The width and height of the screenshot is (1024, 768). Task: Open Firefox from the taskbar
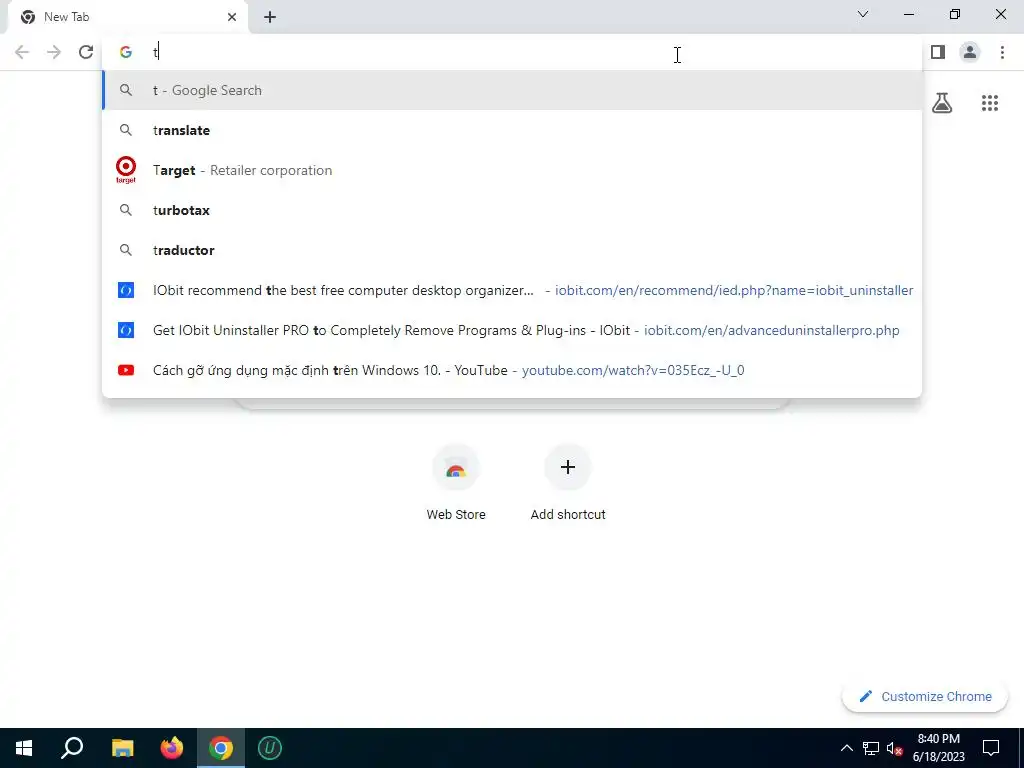point(172,748)
